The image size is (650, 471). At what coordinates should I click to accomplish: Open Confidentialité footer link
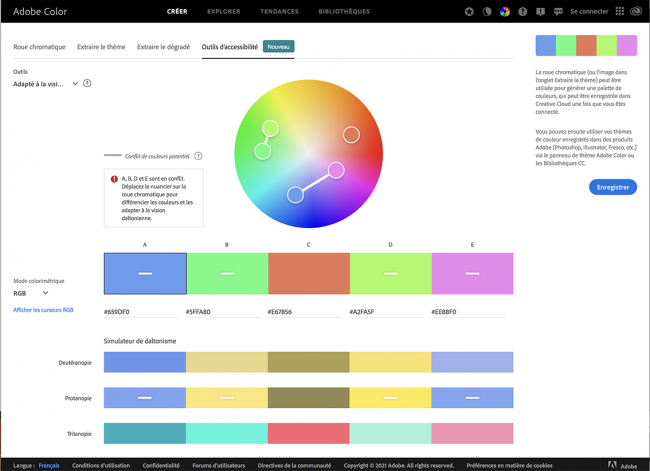click(161, 466)
